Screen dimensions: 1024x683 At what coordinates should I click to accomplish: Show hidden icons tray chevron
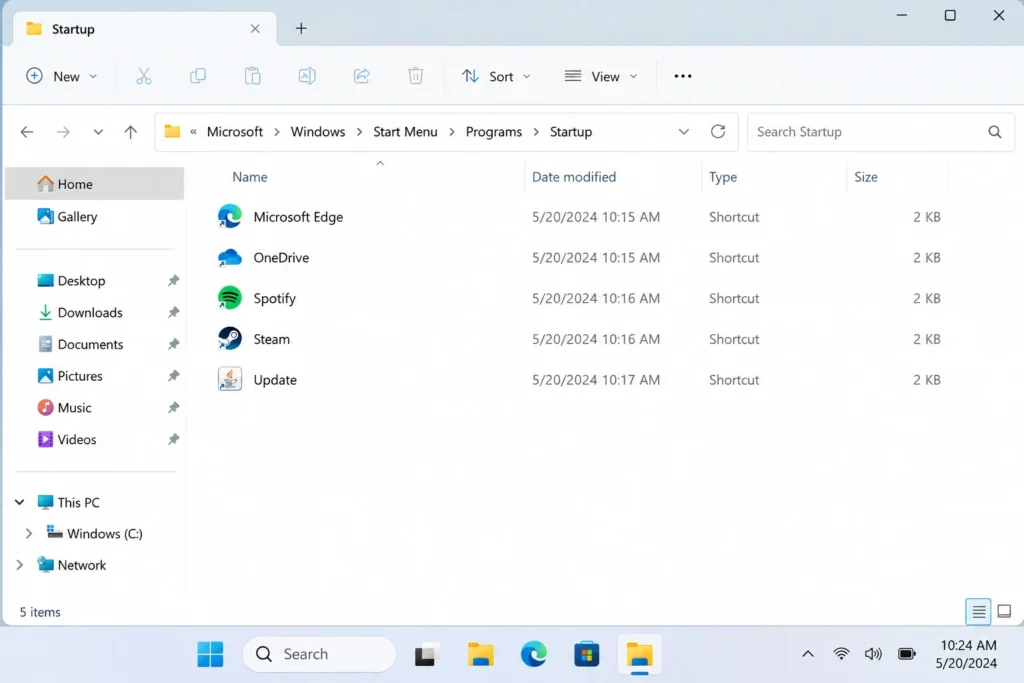point(808,654)
